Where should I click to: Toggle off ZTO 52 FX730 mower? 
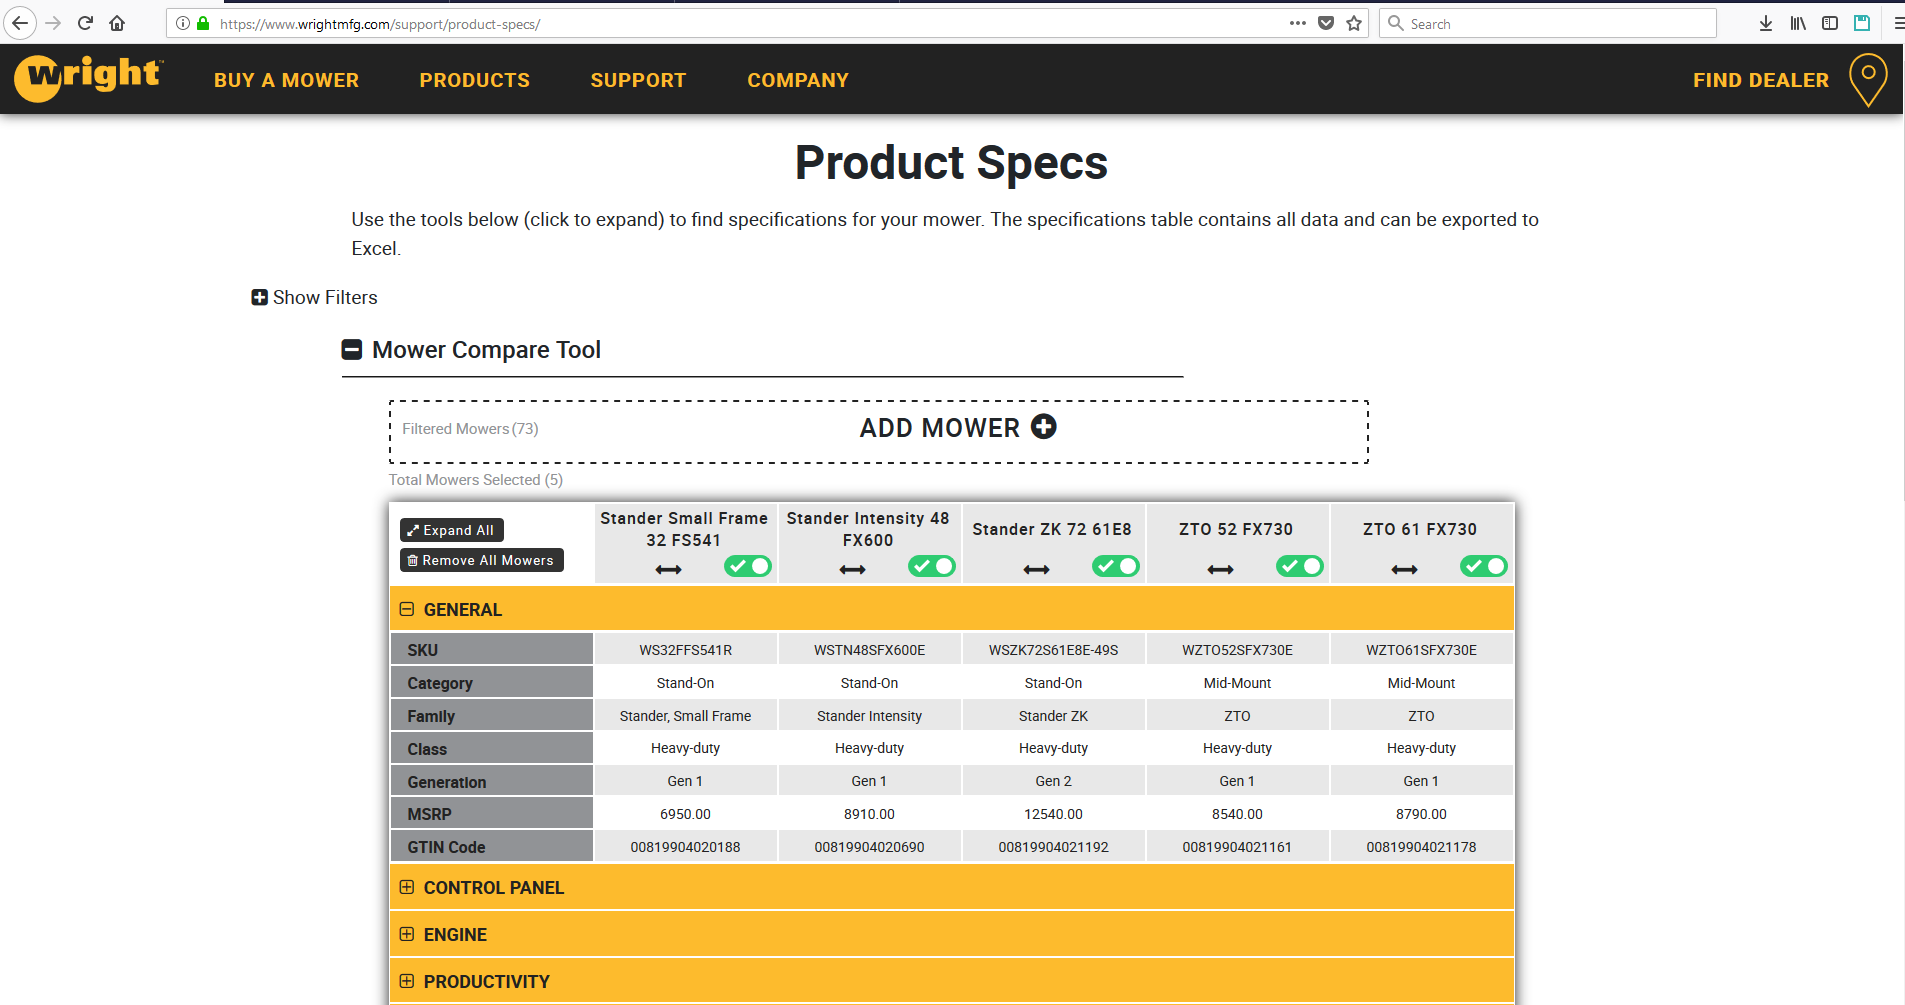click(x=1300, y=566)
